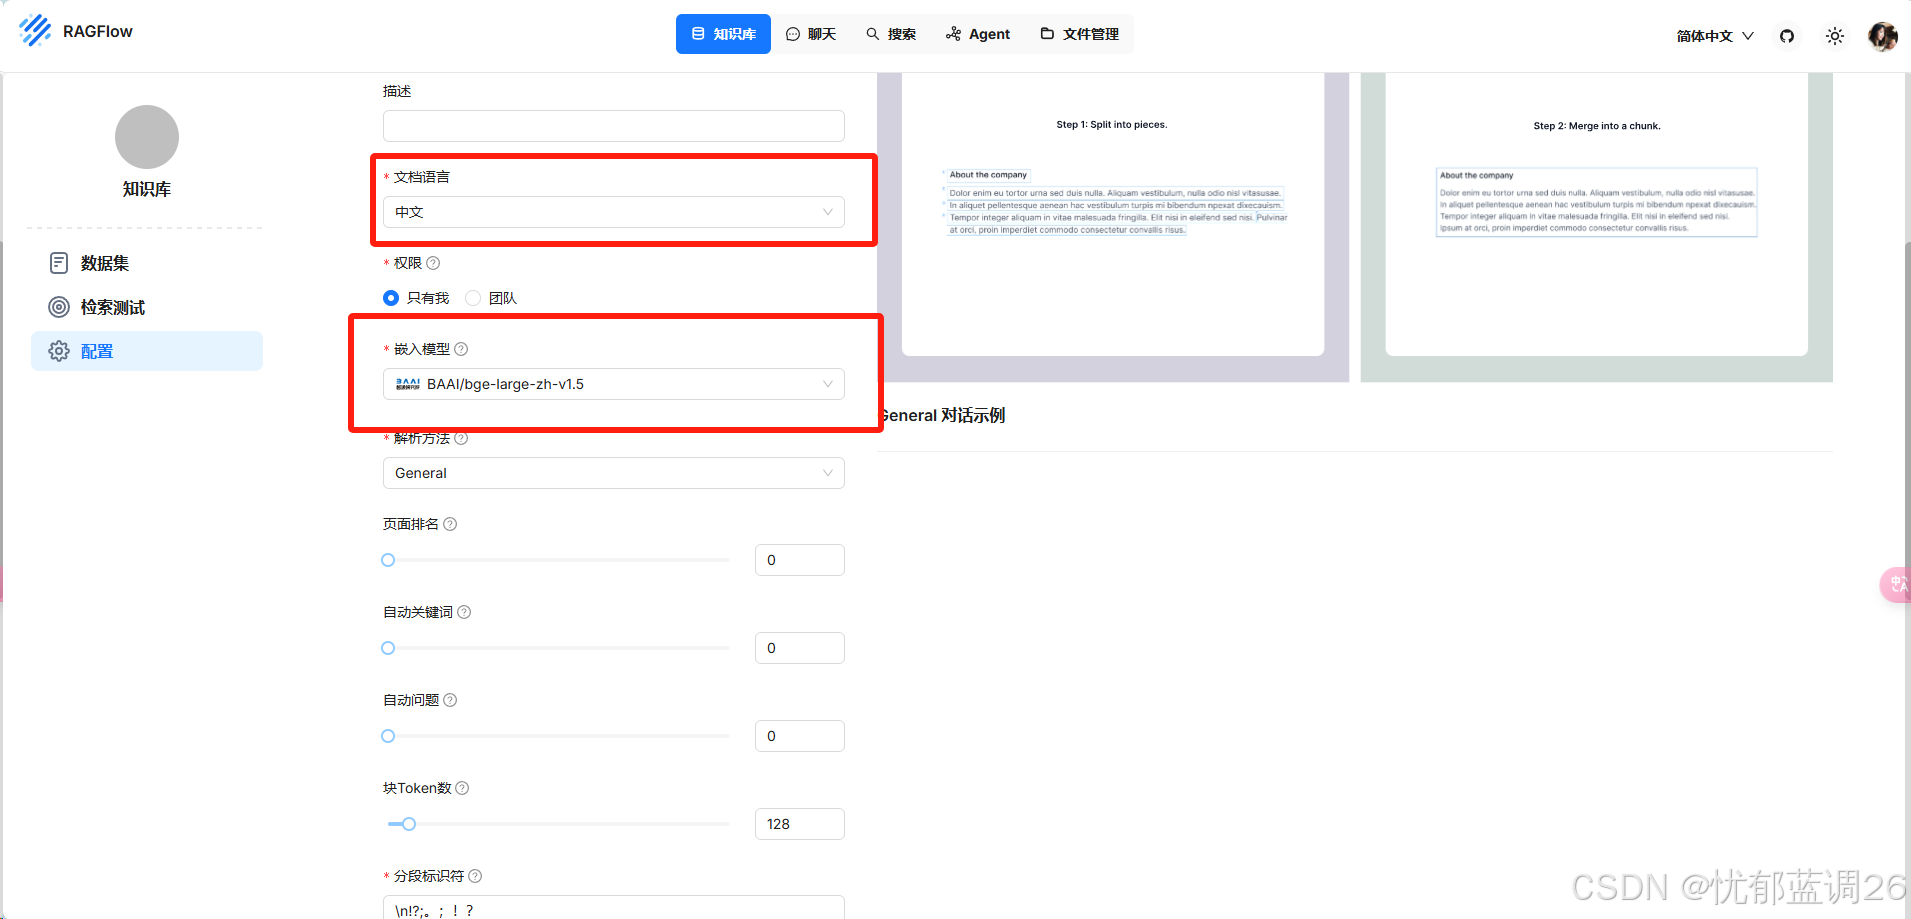The width and height of the screenshot is (1911, 919).
Task: Click the RAGFlow logo icon
Action: click(x=35, y=31)
